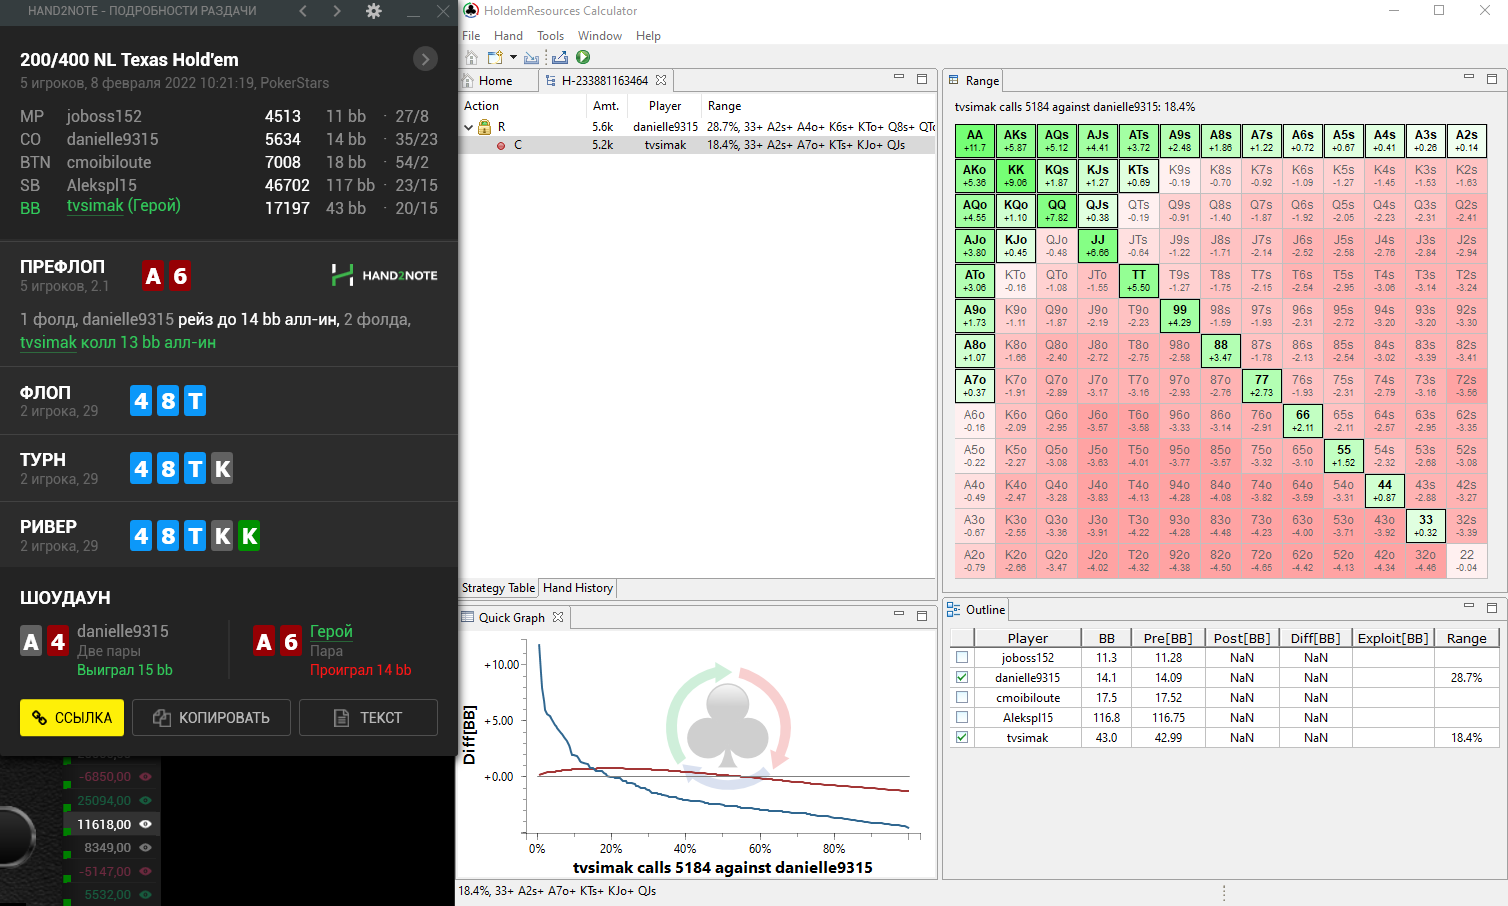This screenshot has width=1508, height=906.
Task: Open the Help menu
Action: (x=648, y=35)
